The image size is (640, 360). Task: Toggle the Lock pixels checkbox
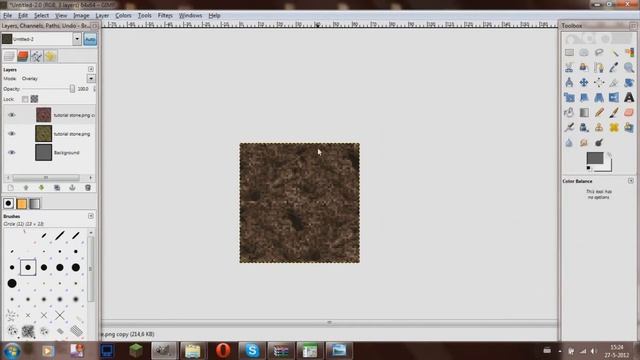pos(25,99)
